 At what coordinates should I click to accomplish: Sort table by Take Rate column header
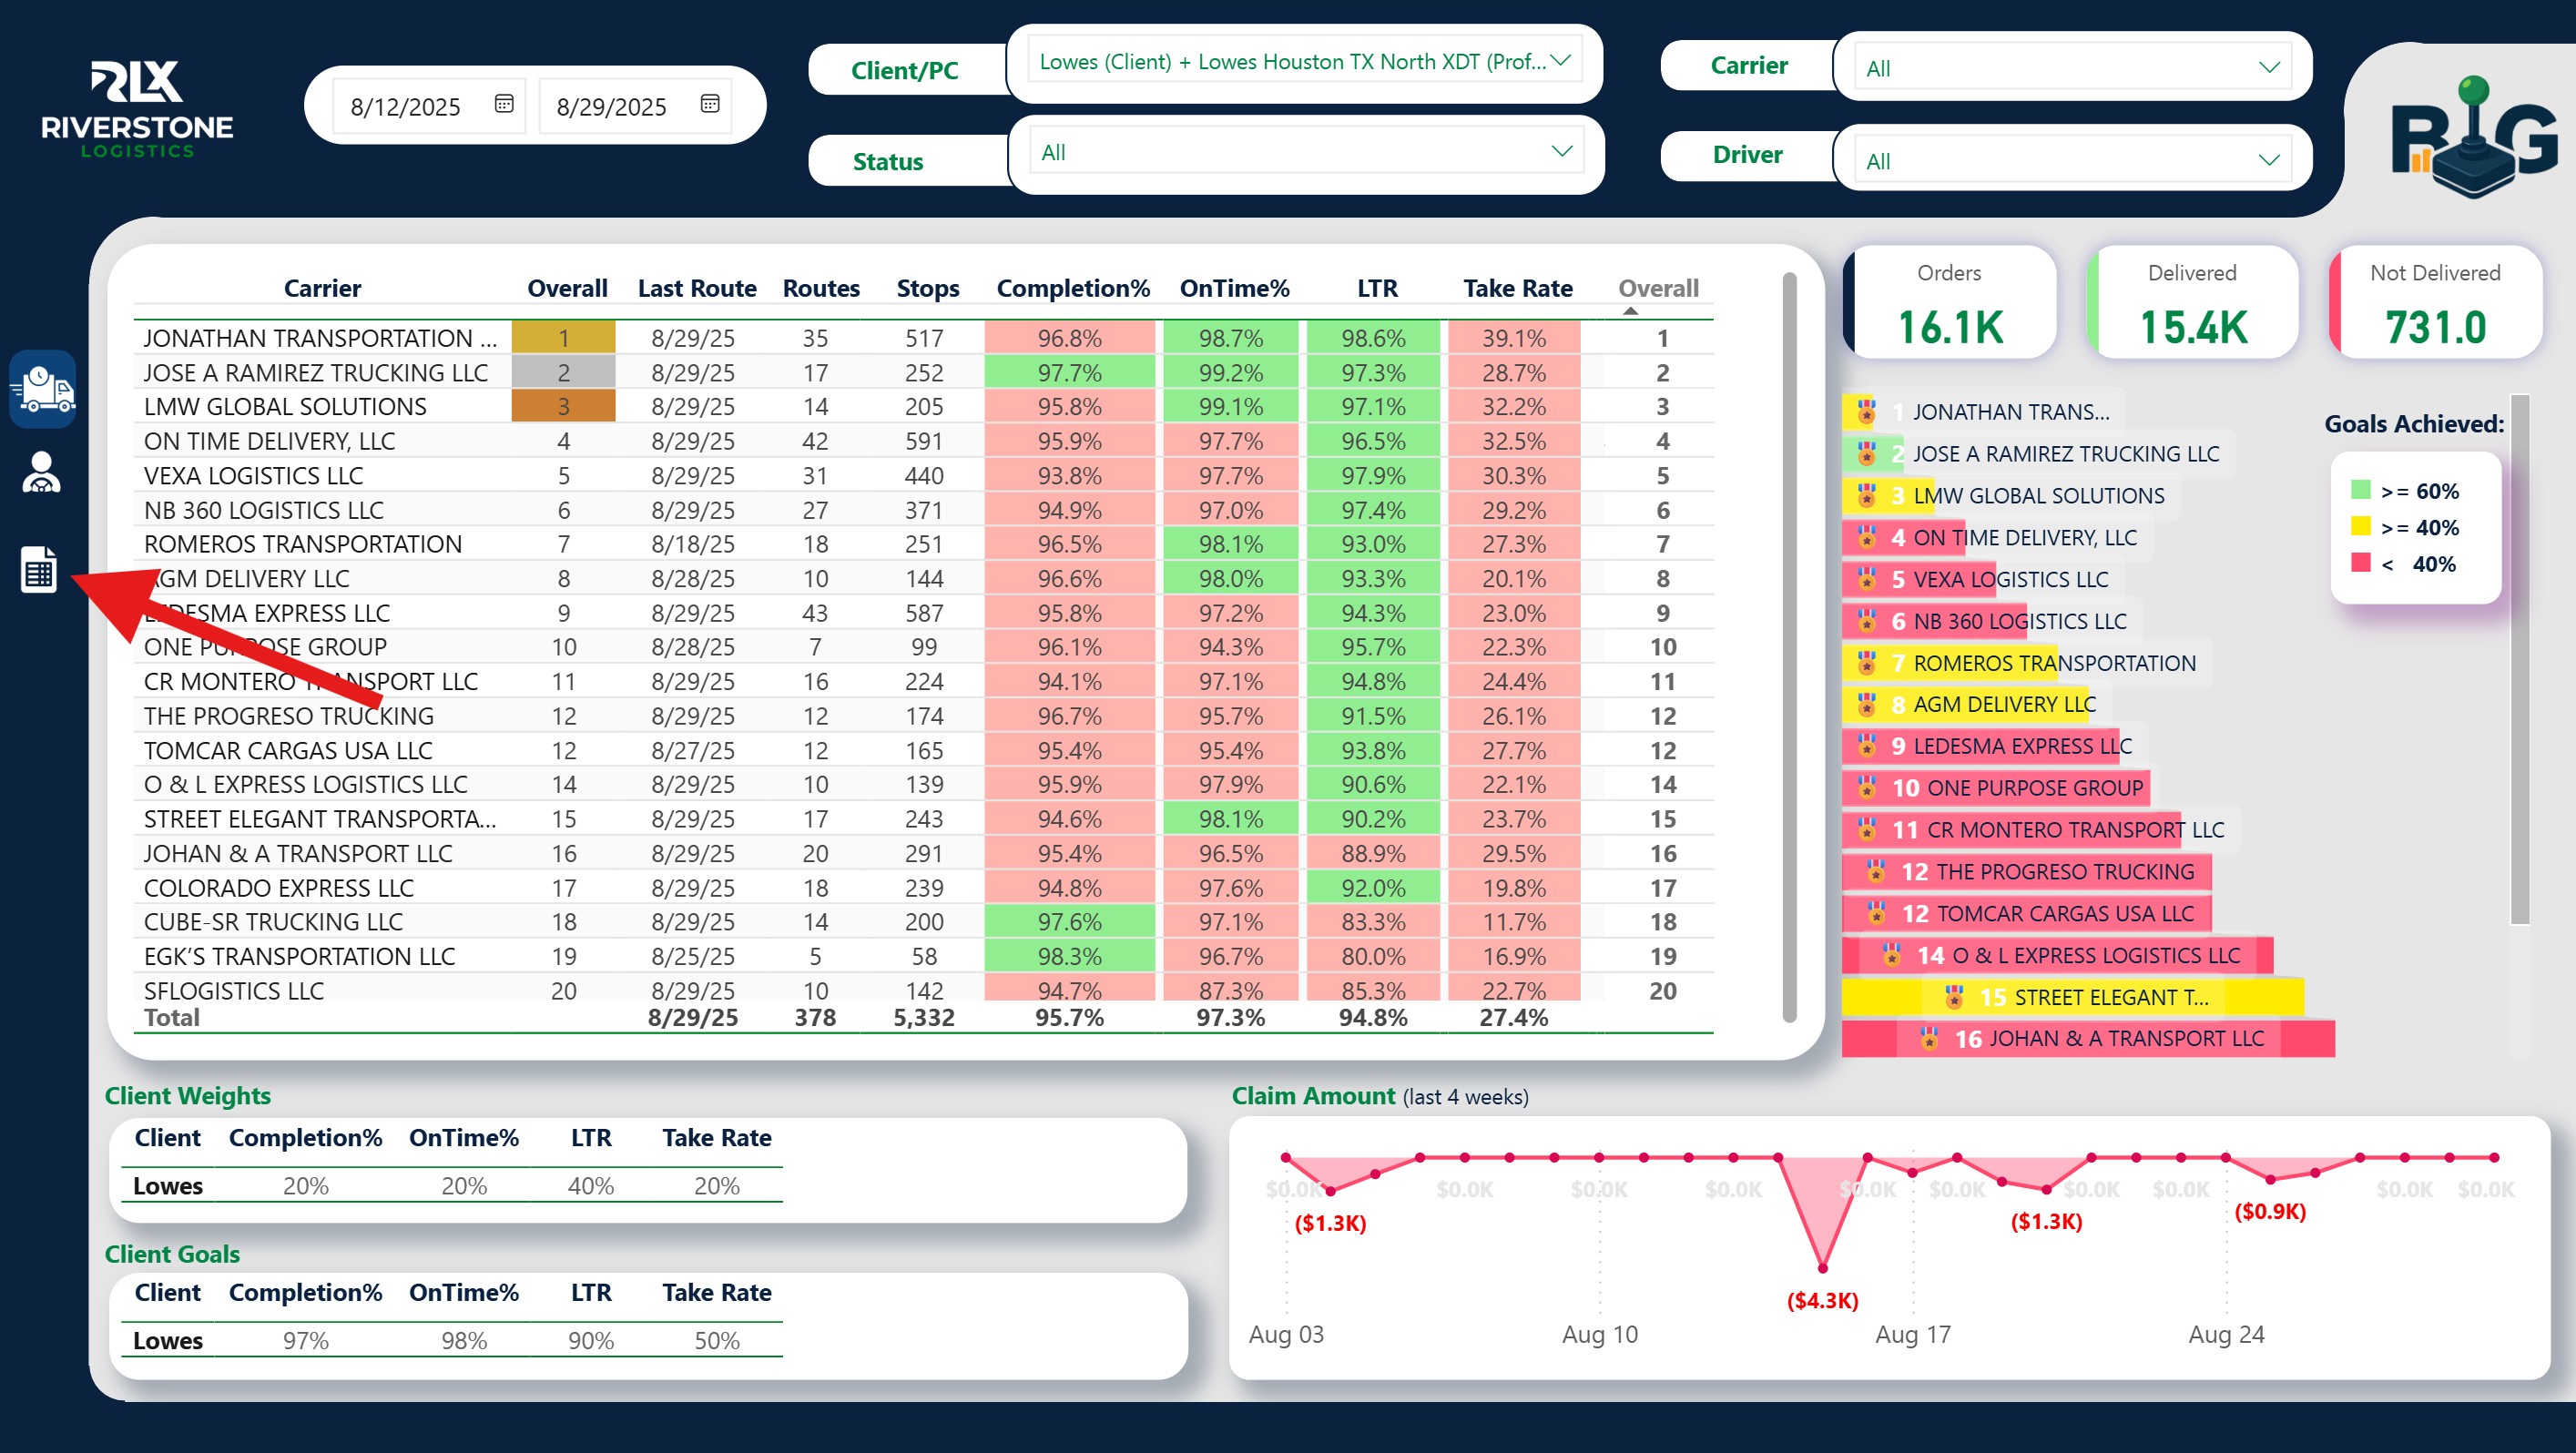[x=1517, y=289]
